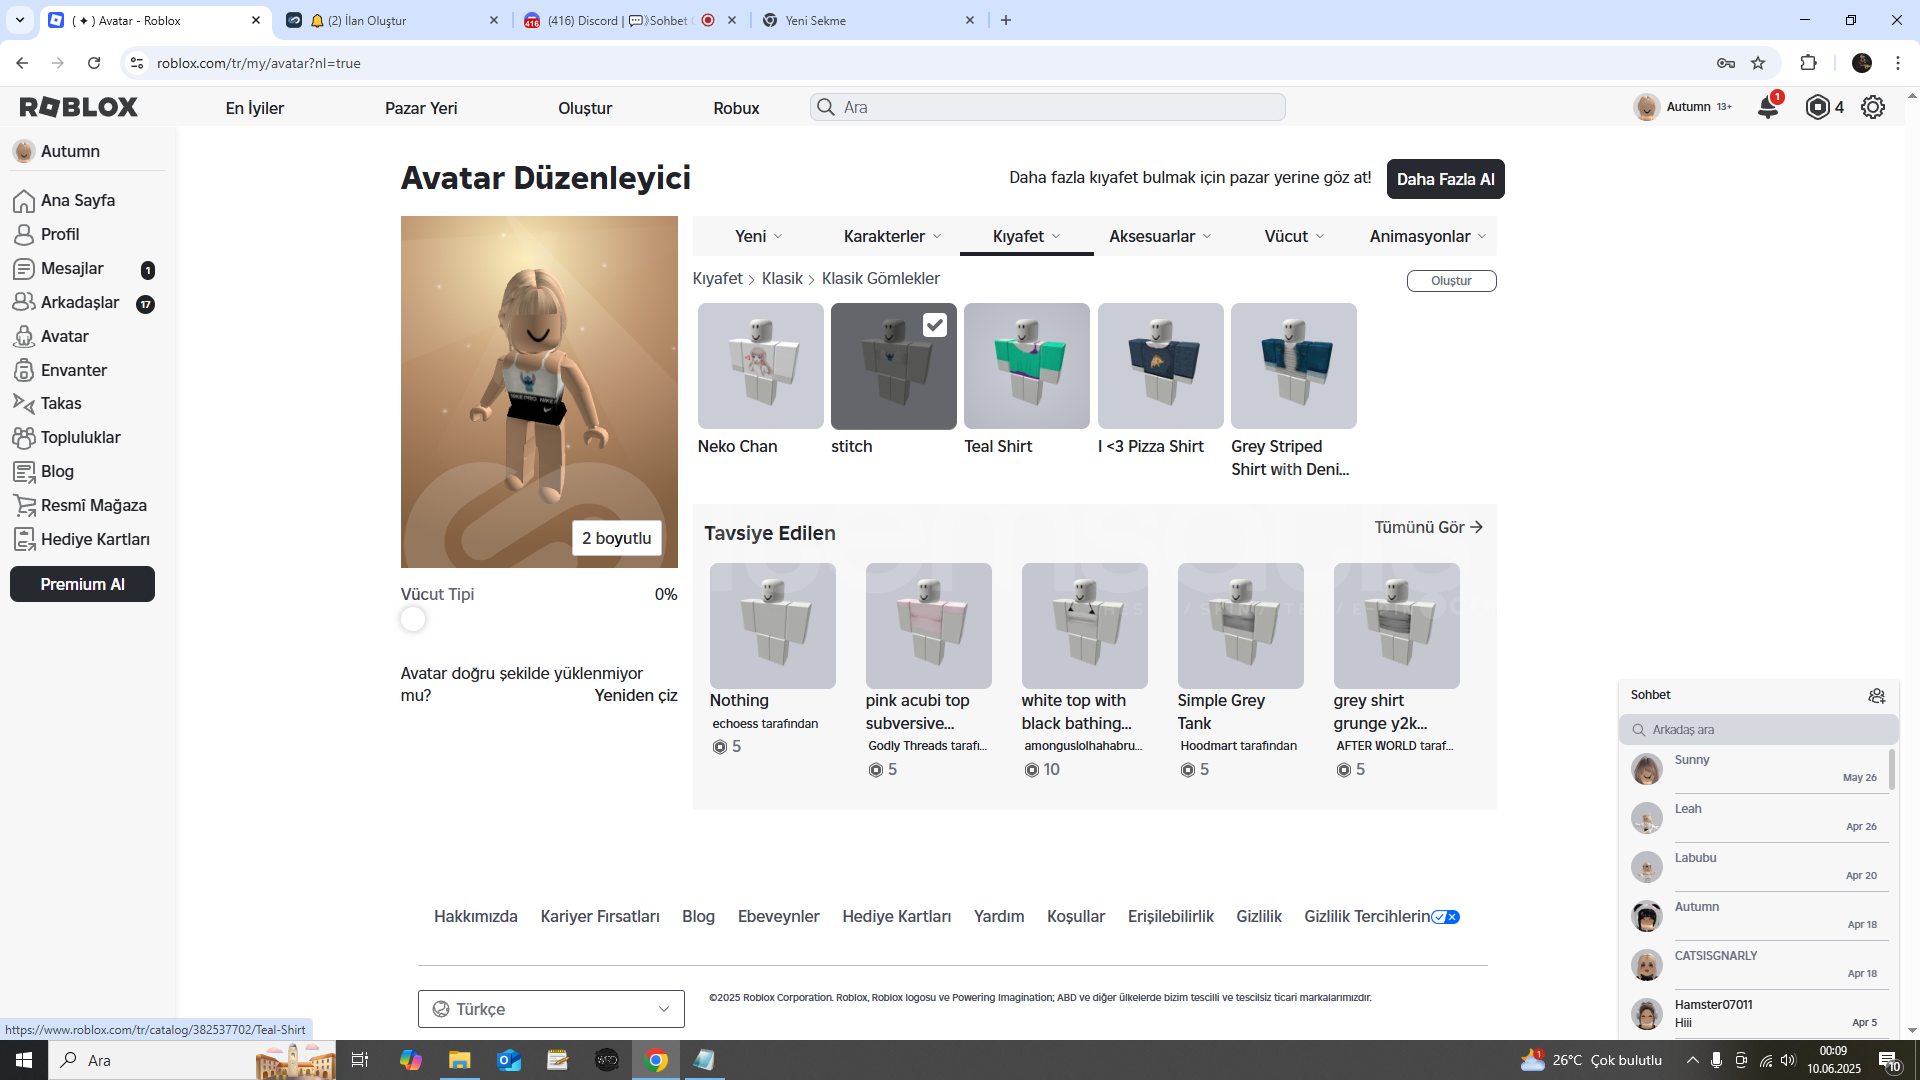Click the Arkadaş ara search field

1758,730
